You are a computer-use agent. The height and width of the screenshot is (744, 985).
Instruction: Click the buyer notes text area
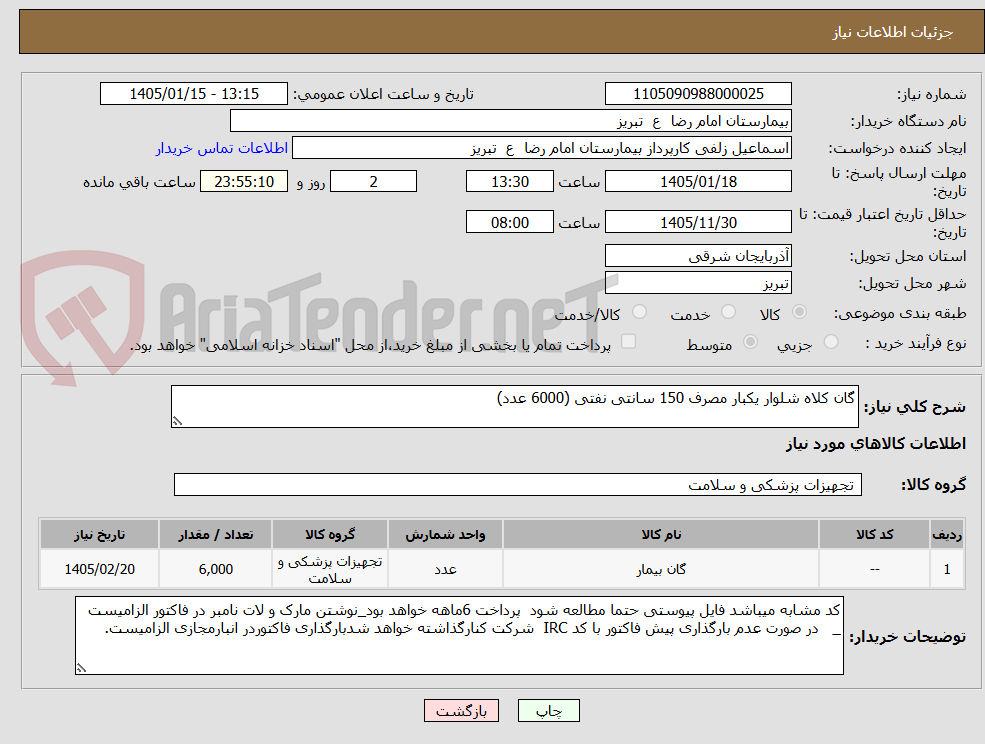459,635
